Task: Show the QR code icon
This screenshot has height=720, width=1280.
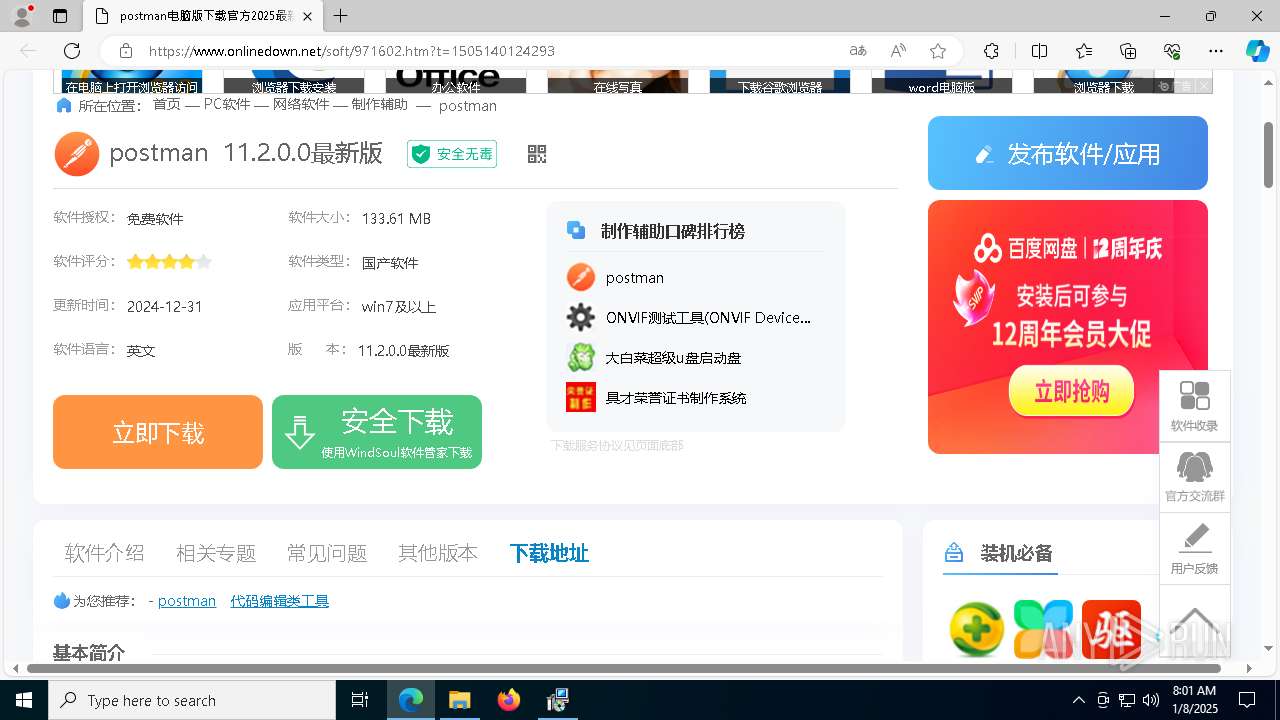Action: [537, 154]
